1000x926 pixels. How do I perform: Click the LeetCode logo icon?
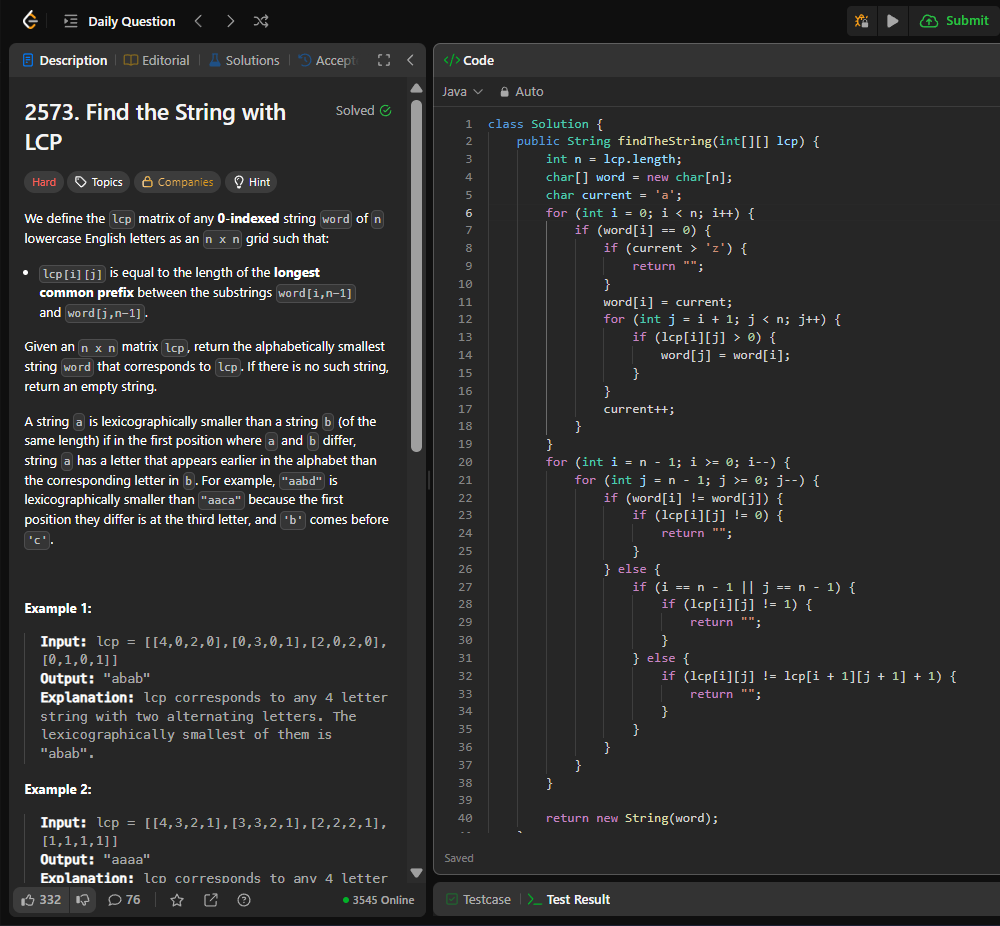coord(30,21)
